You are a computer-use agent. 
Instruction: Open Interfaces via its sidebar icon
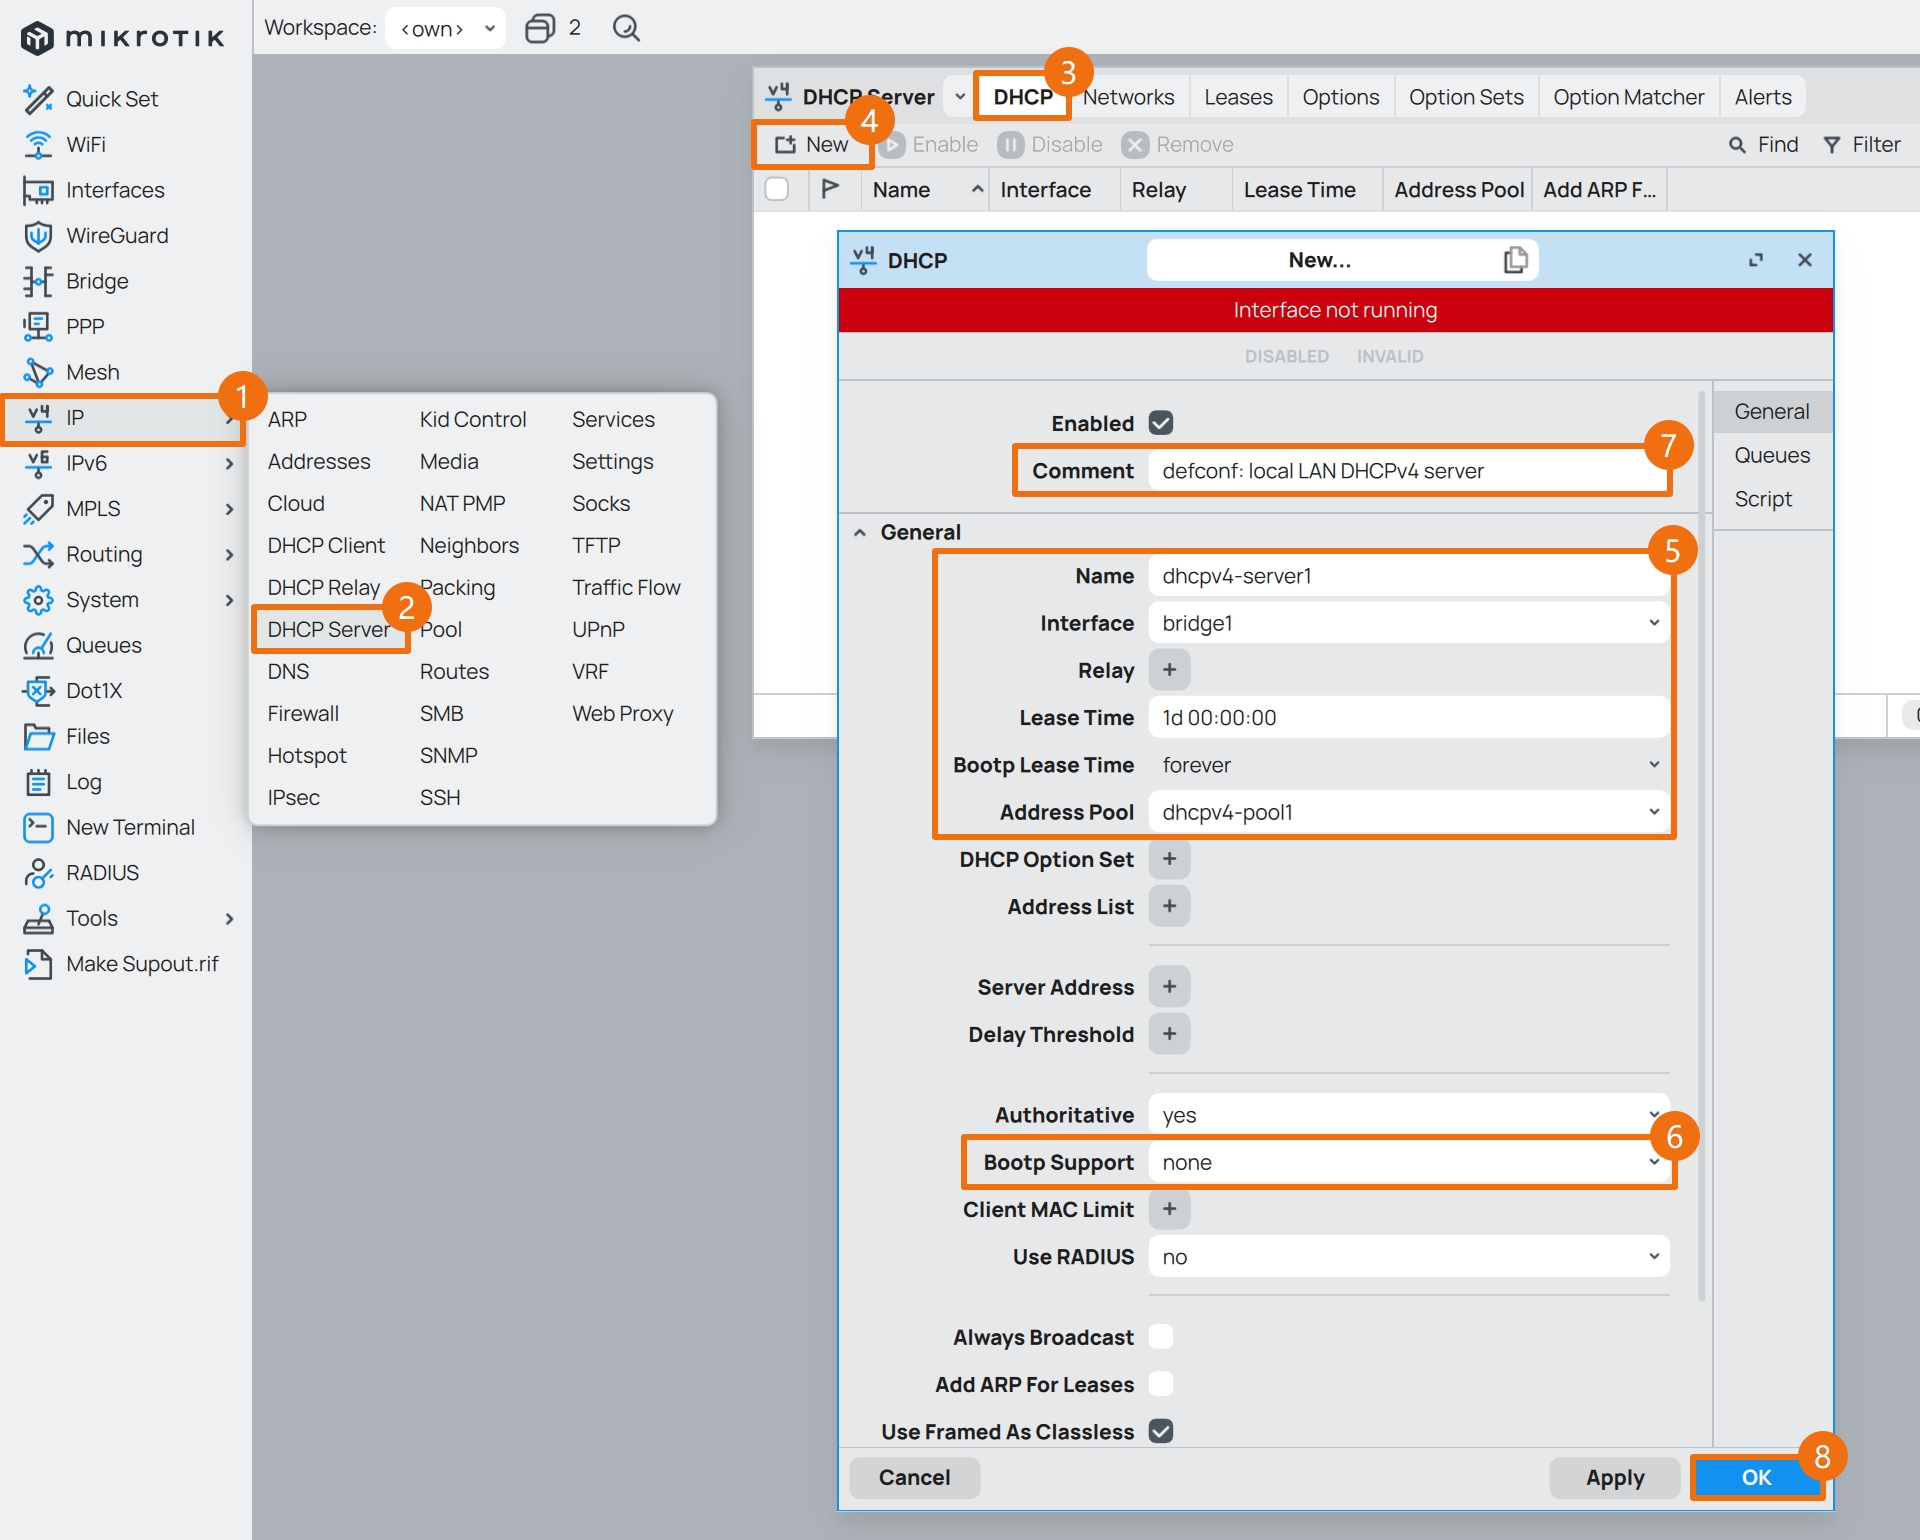coord(38,190)
